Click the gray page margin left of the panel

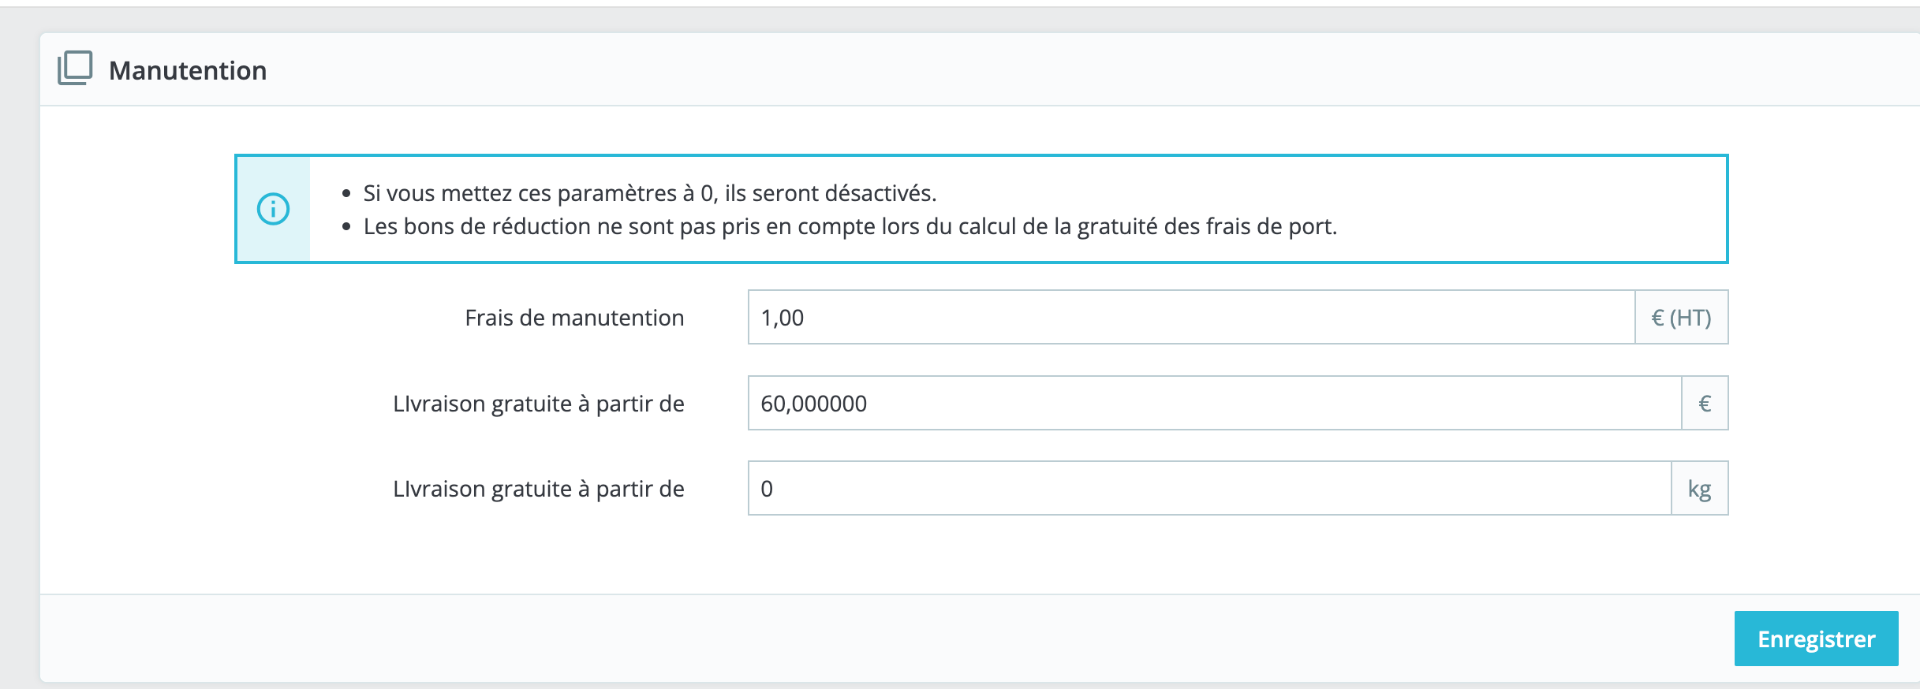pos(19,350)
